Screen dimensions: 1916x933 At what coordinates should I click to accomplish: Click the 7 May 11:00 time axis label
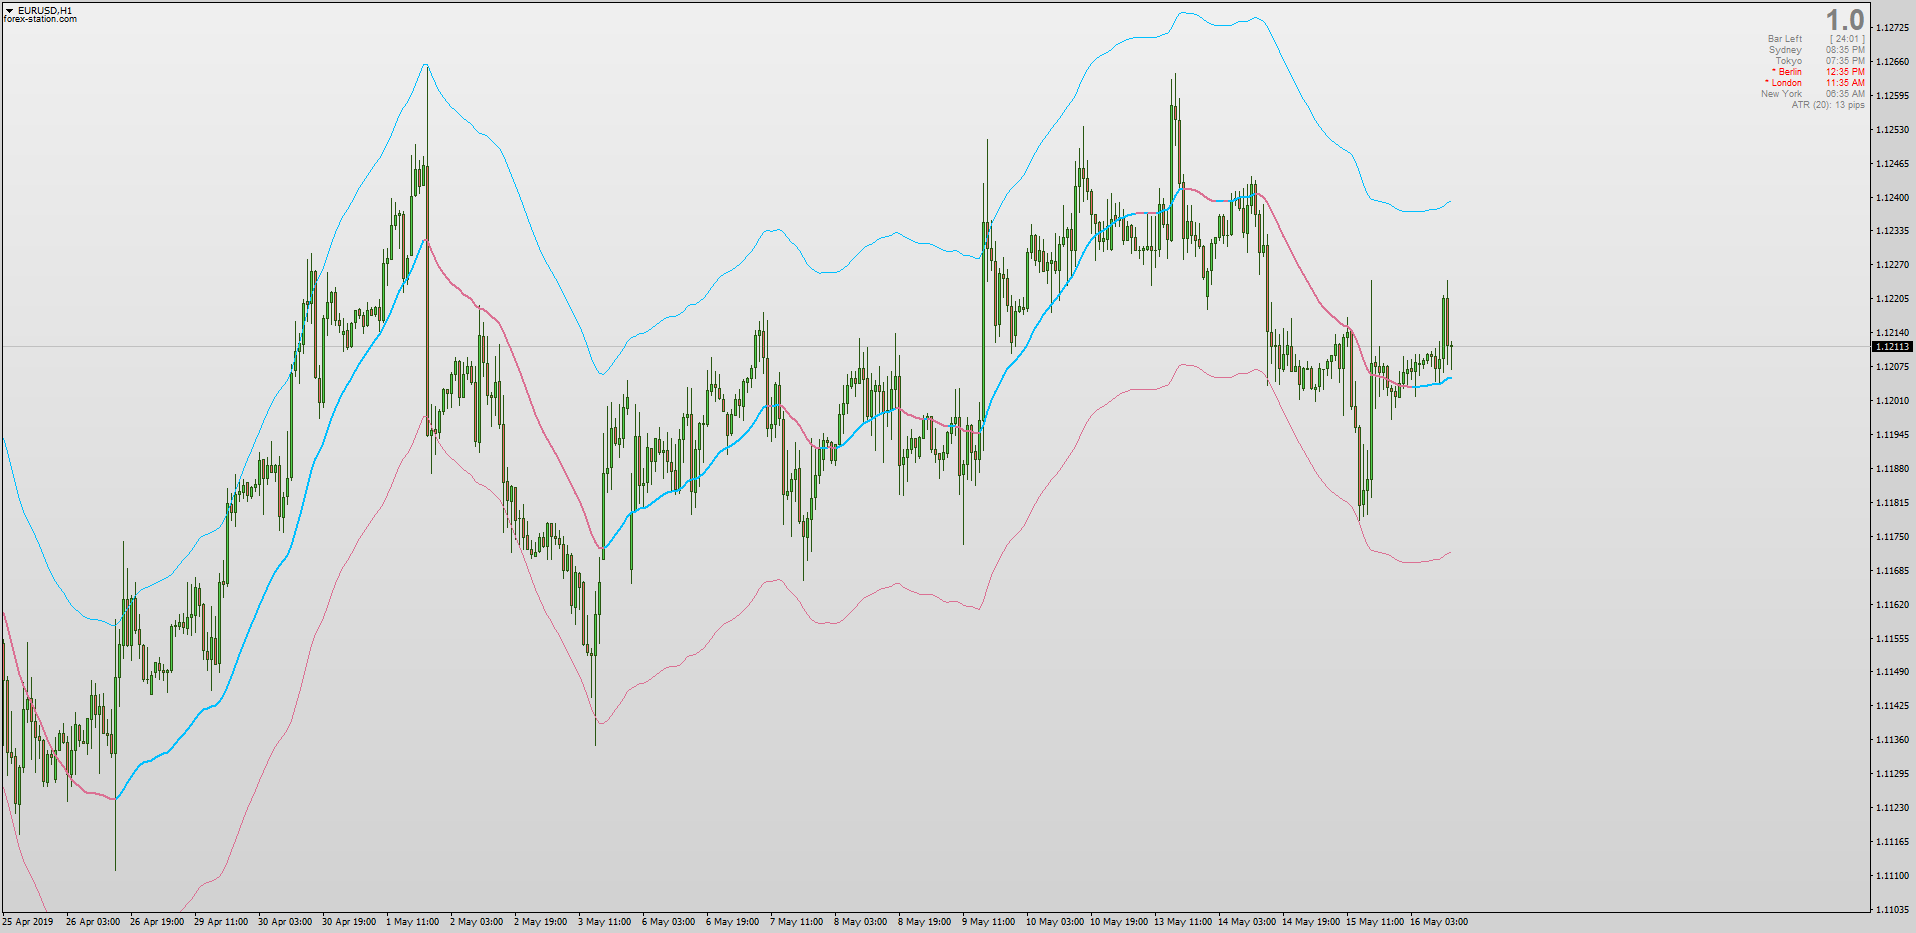tap(797, 922)
